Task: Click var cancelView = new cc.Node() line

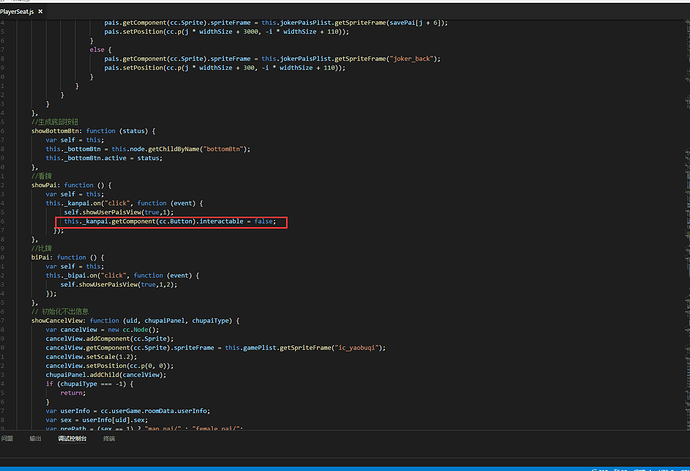Action: click(x=102, y=330)
